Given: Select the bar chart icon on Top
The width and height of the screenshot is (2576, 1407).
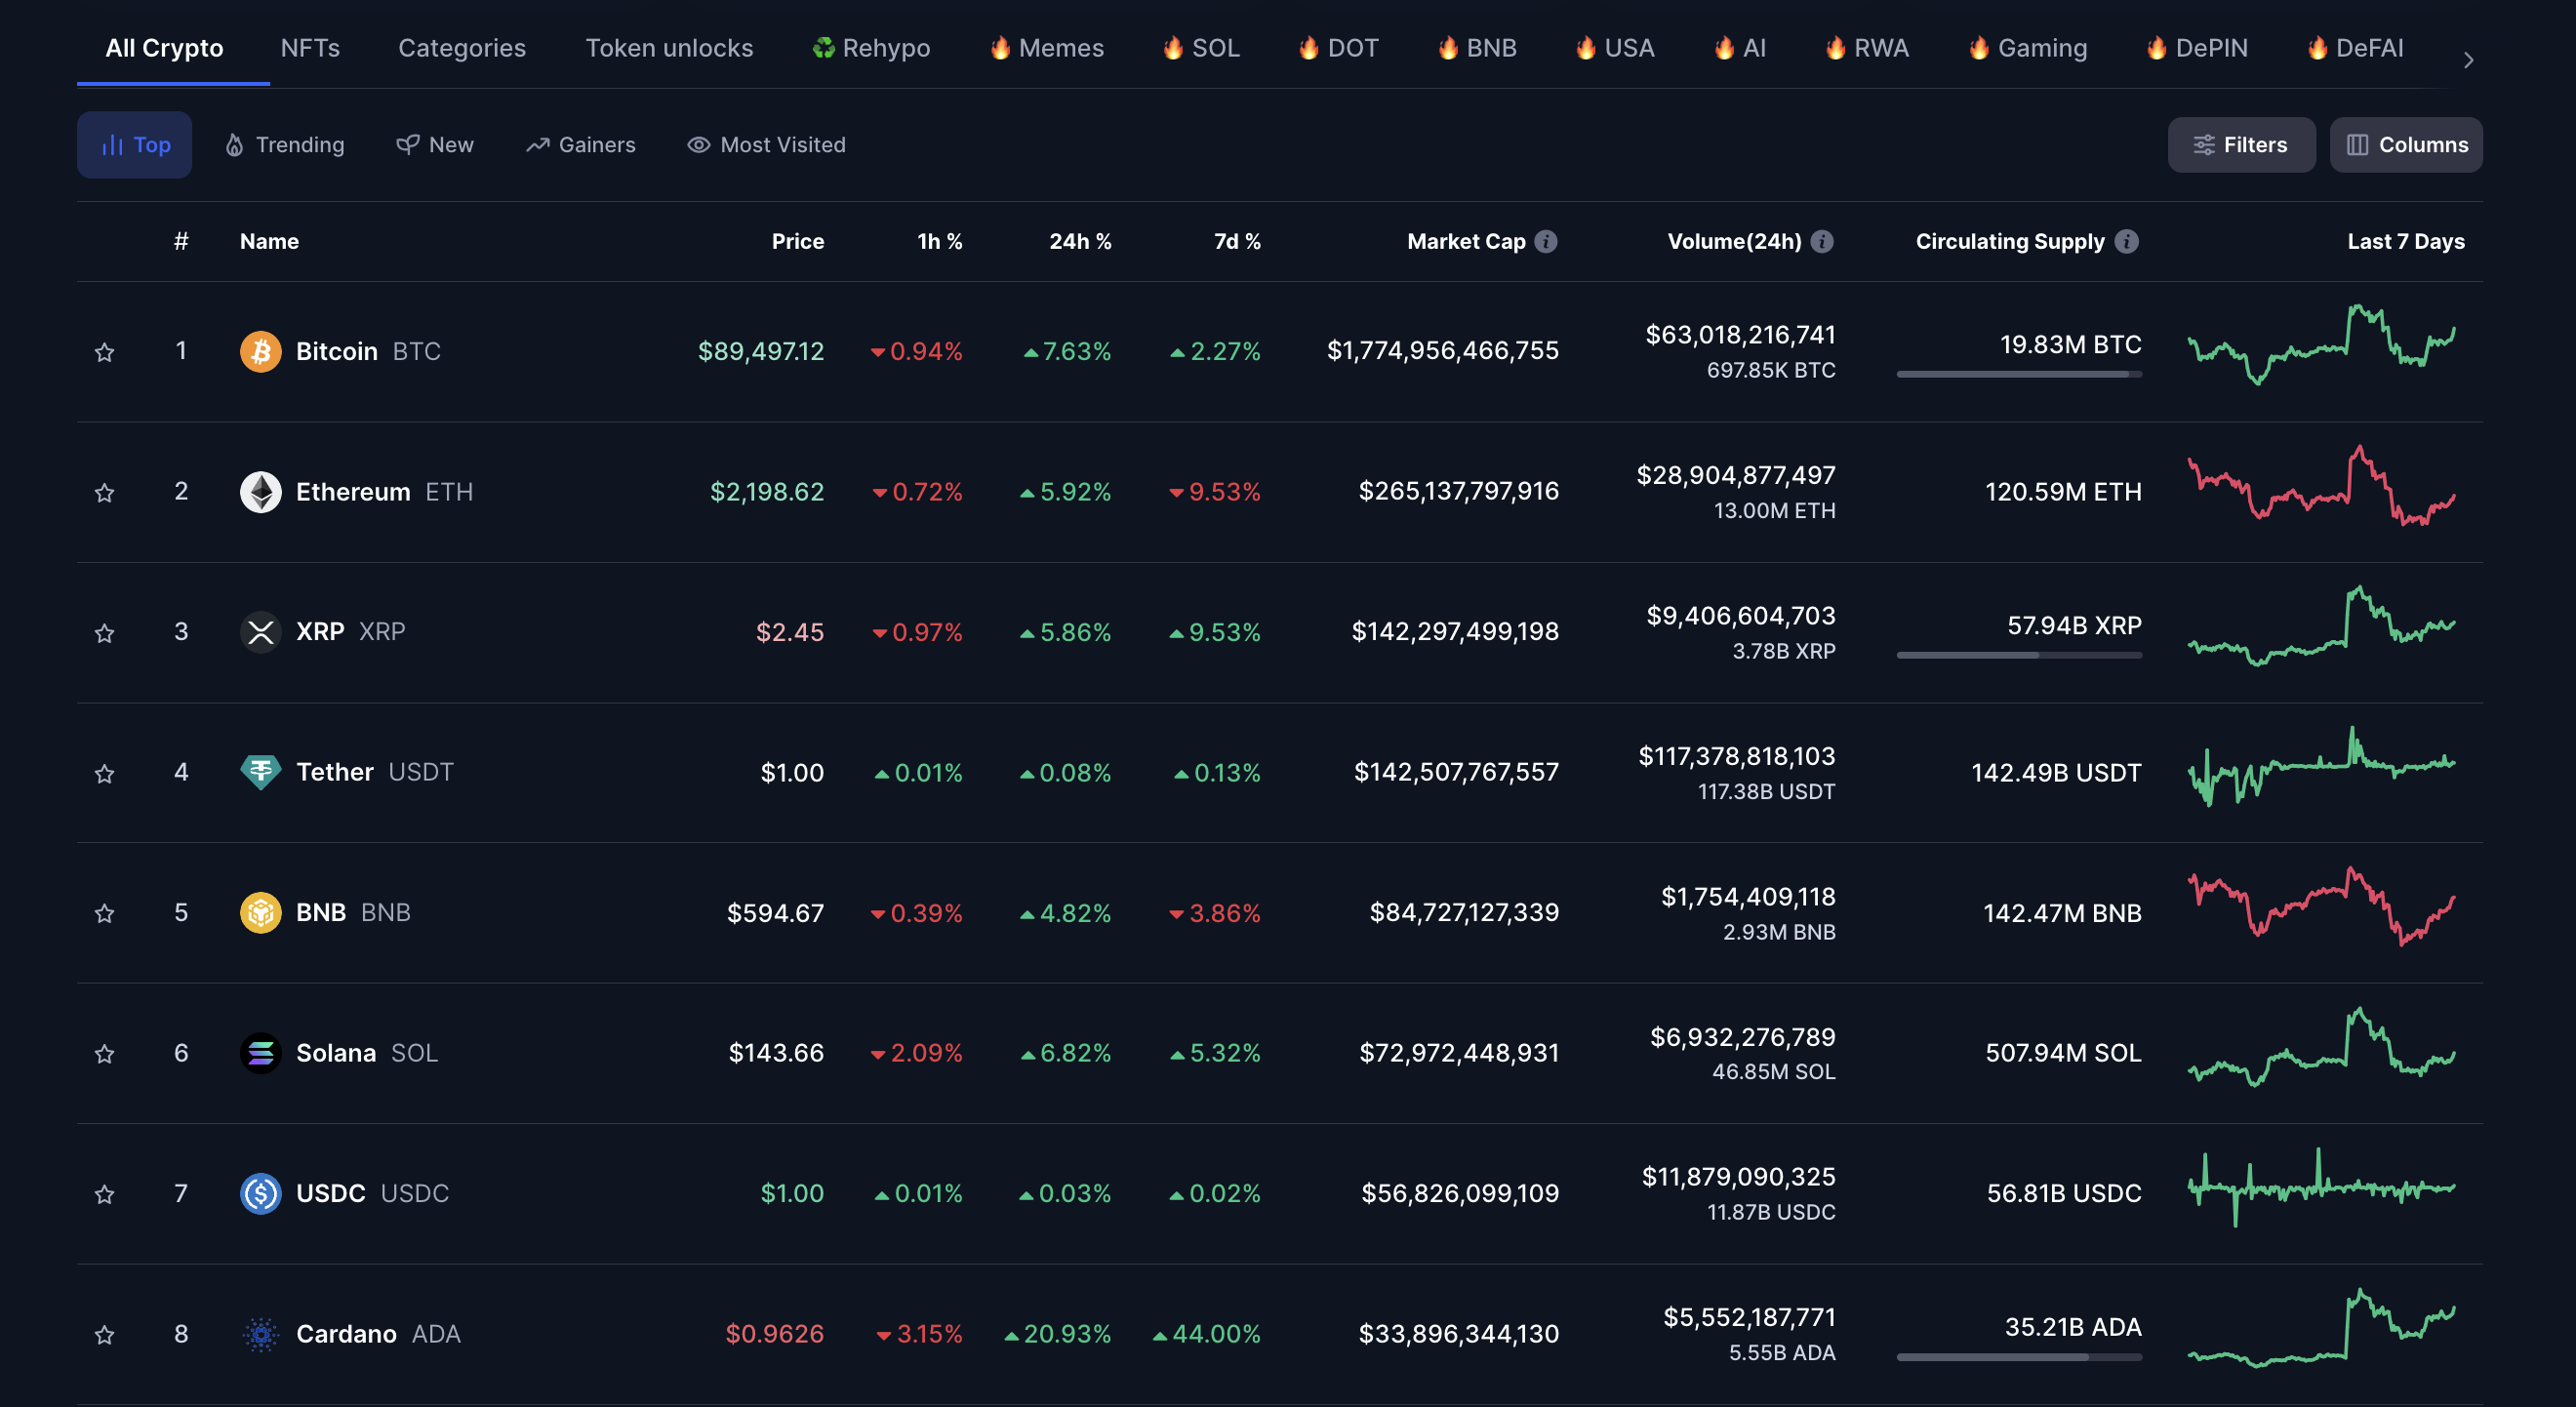Looking at the screenshot, I should click(x=112, y=146).
